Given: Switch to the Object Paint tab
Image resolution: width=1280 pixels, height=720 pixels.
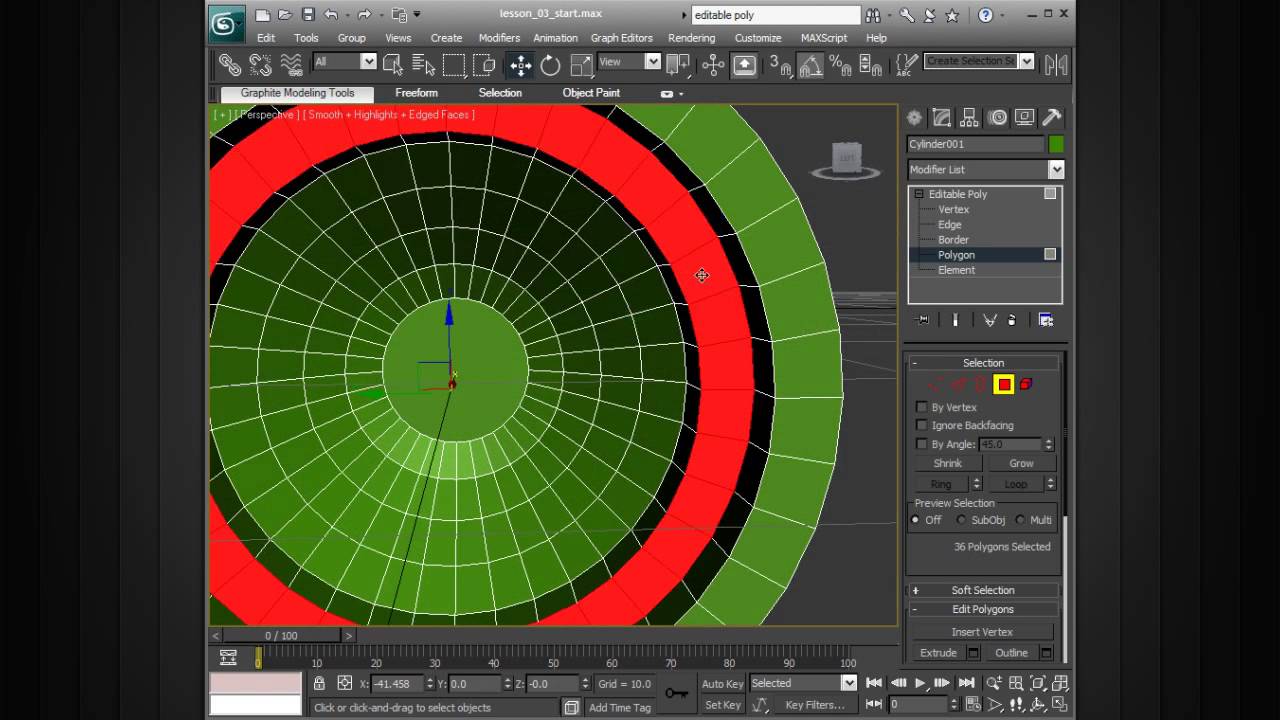Looking at the screenshot, I should pyautogui.click(x=591, y=93).
